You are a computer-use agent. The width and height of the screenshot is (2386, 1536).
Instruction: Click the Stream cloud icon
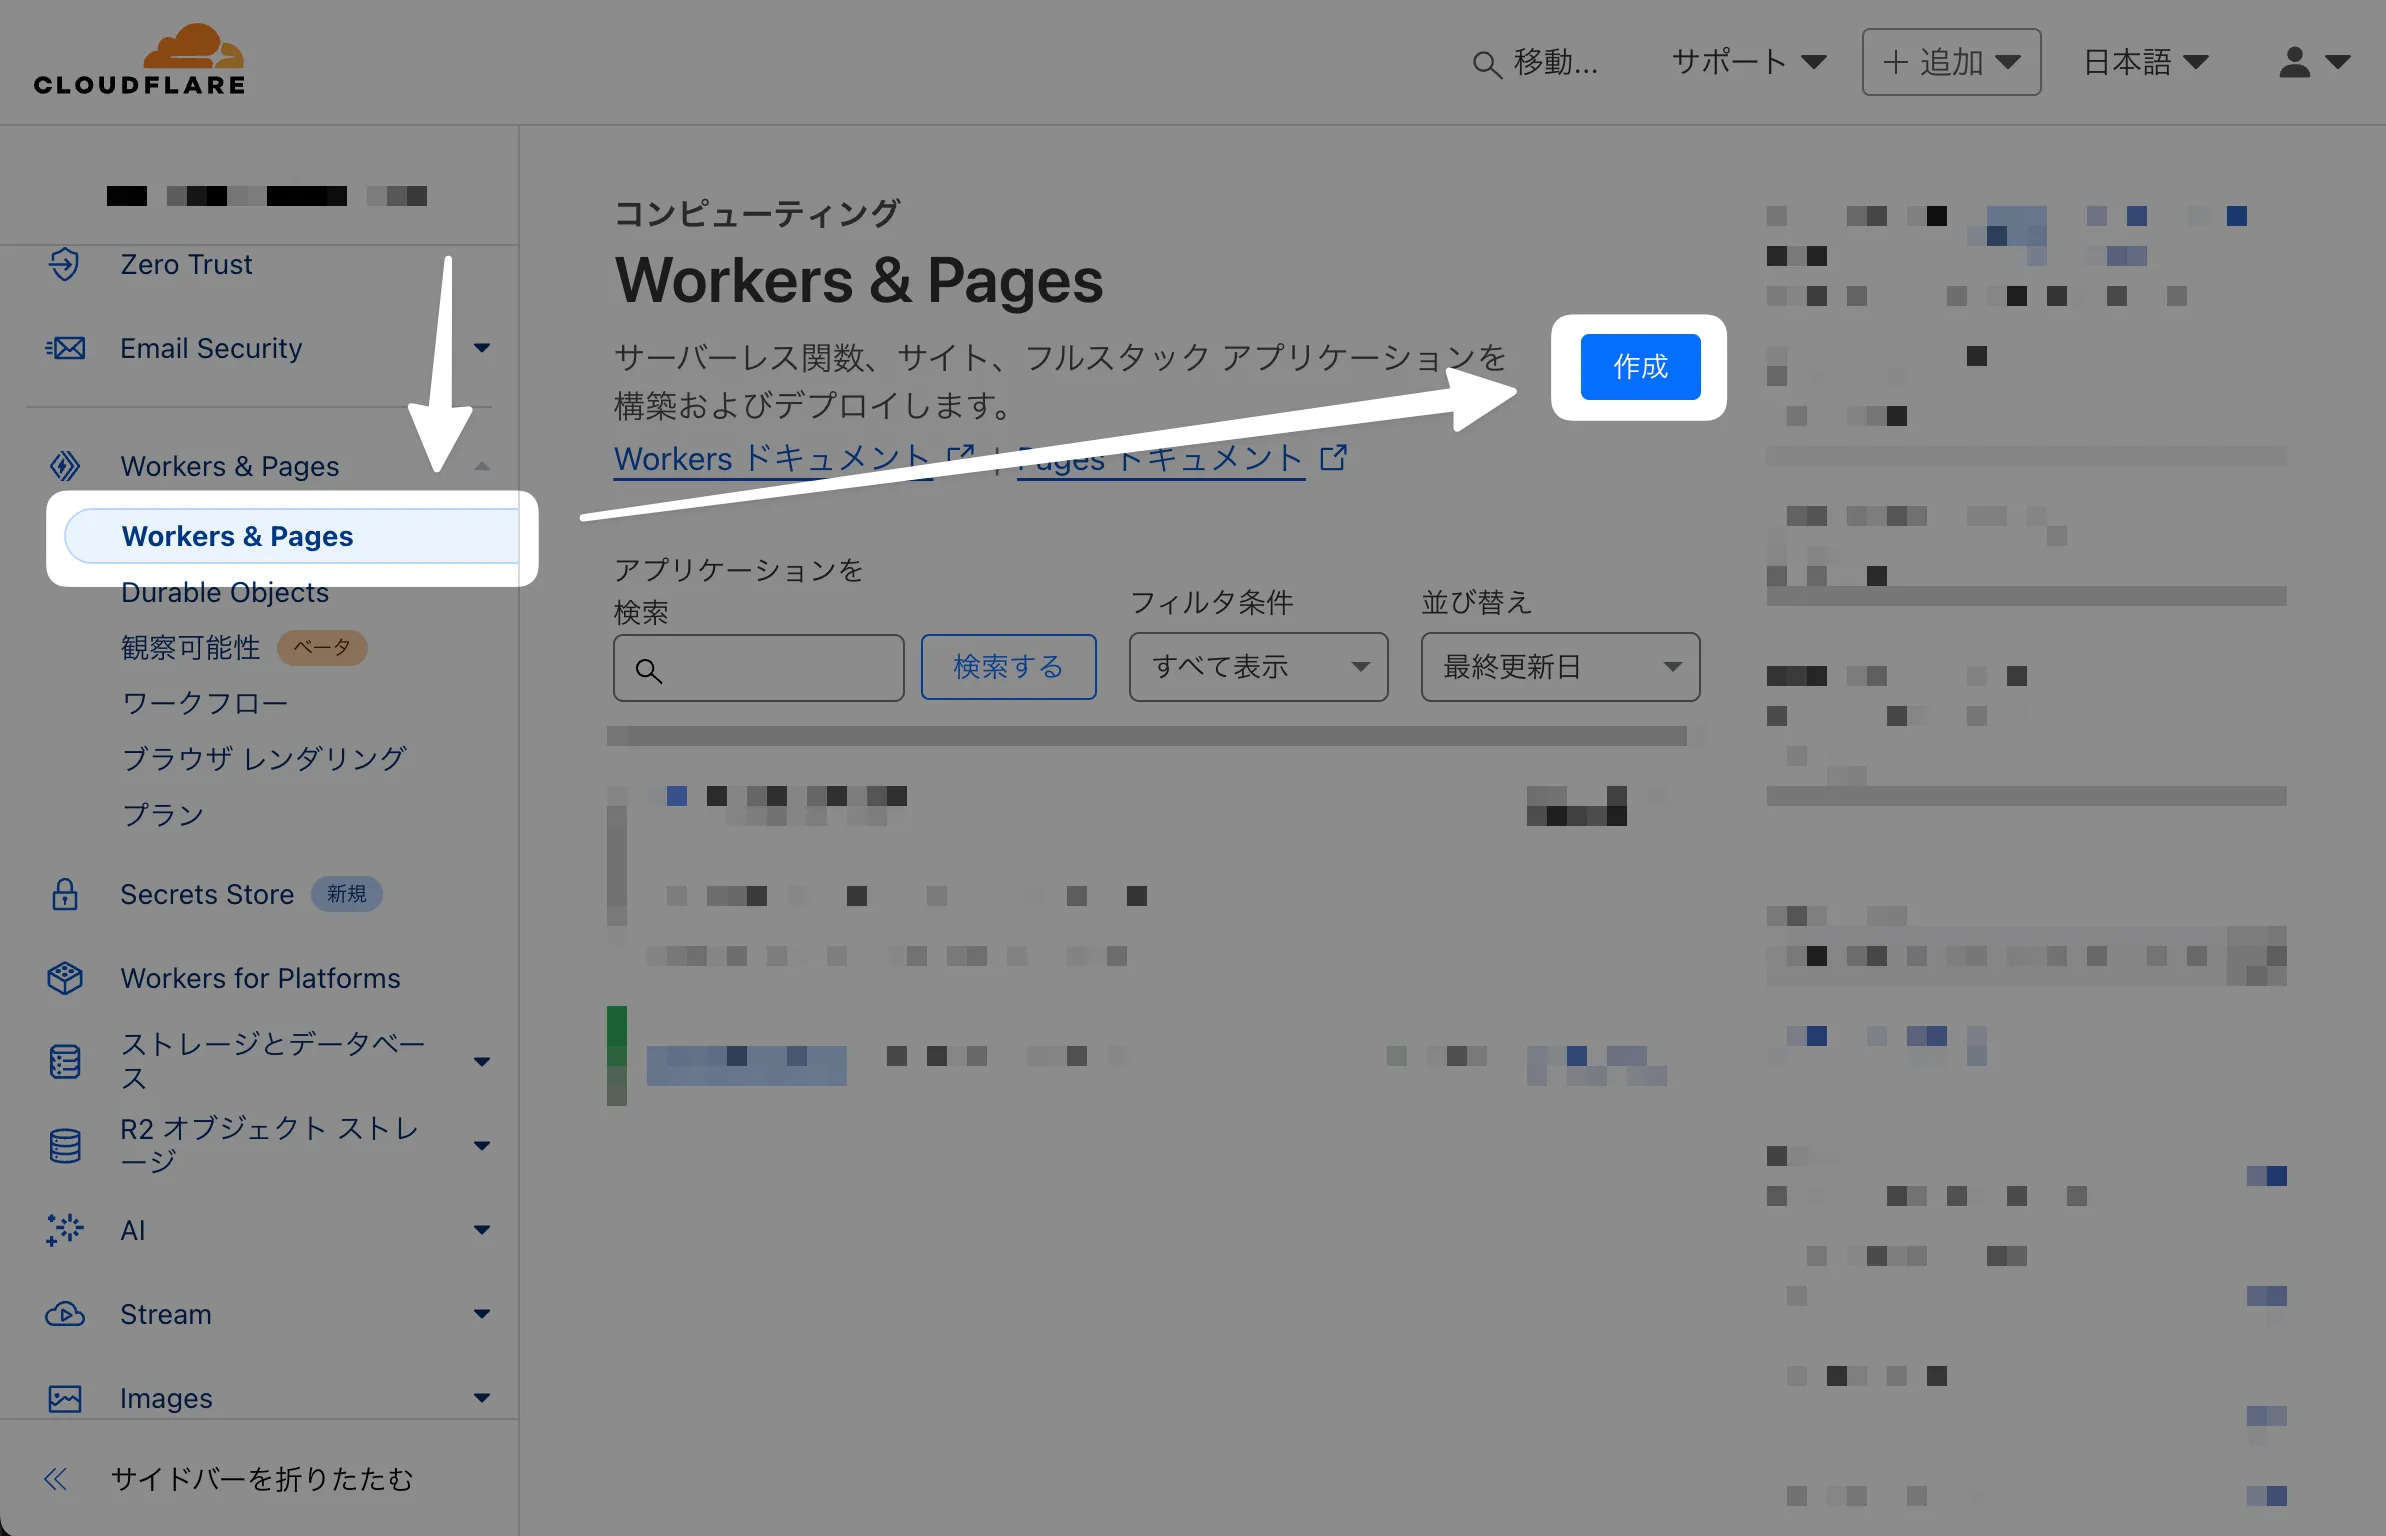65,1314
